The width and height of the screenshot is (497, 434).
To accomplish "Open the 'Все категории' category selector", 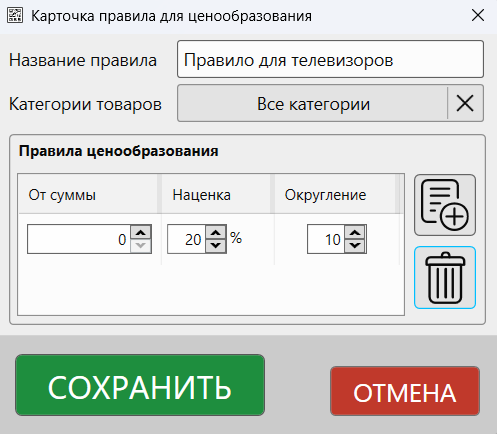I will (x=312, y=103).
